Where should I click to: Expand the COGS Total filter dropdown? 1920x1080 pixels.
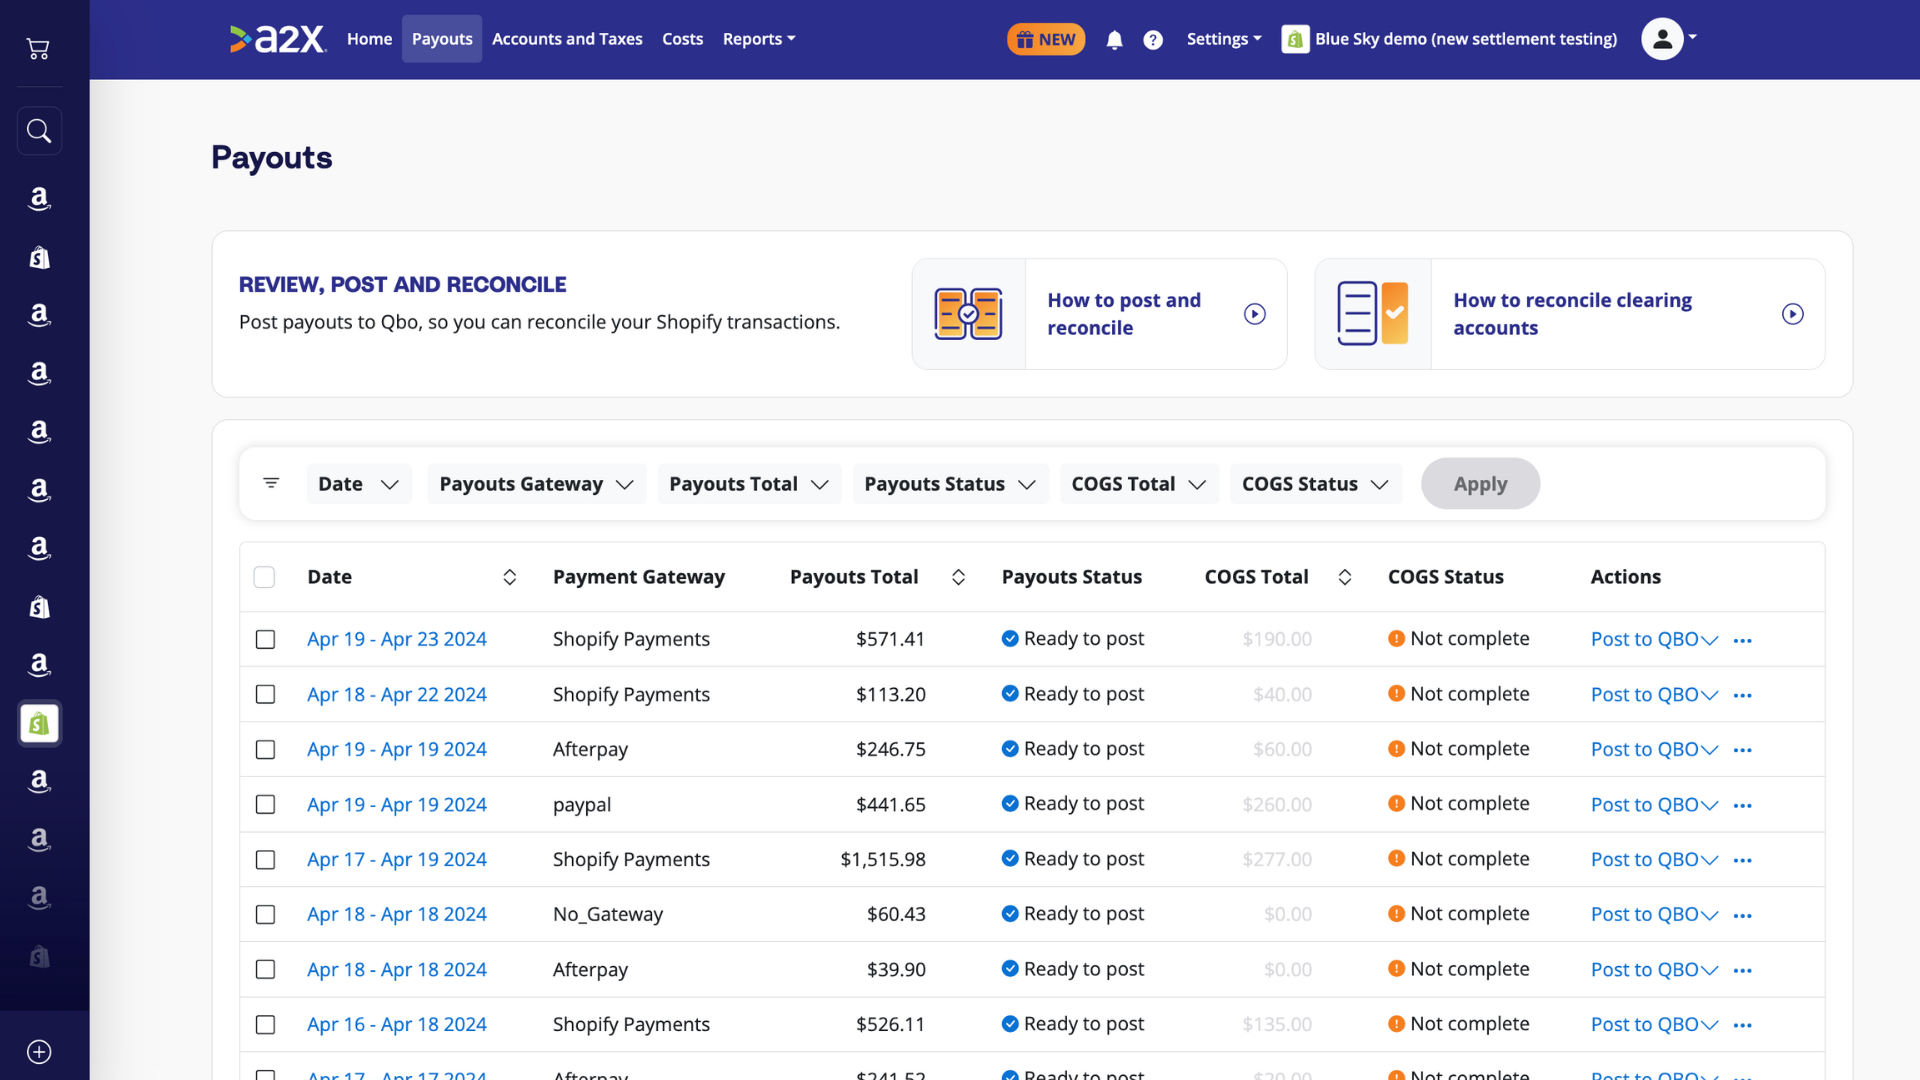click(1139, 484)
